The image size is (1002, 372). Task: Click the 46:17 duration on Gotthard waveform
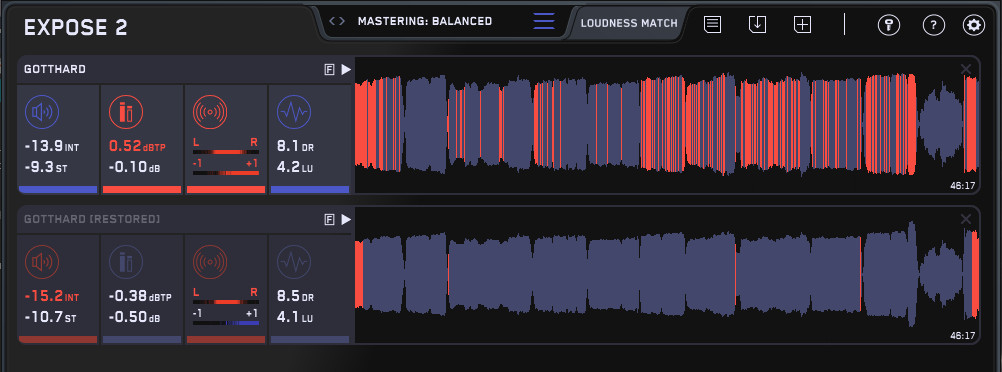point(963,186)
